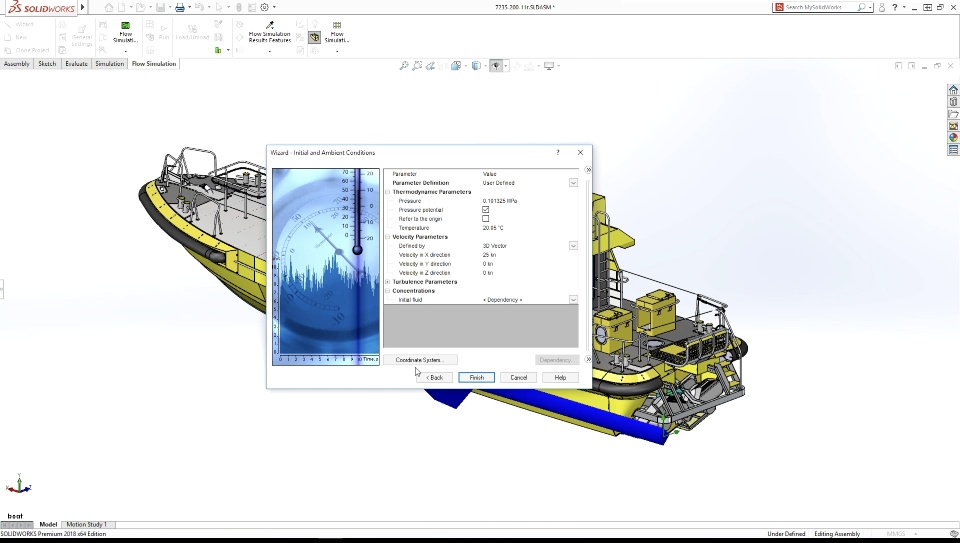Click the View Settings monitor icon

pyautogui.click(x=549, y=66)
